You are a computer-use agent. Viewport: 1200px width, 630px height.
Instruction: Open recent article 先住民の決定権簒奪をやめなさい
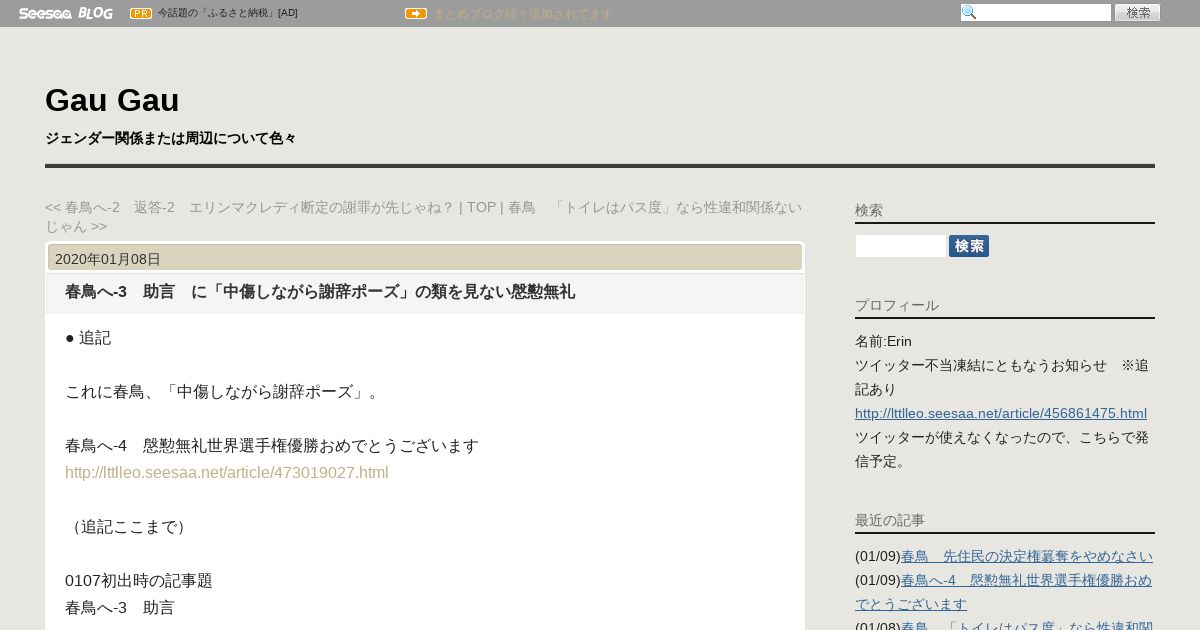click(1027, 556)
